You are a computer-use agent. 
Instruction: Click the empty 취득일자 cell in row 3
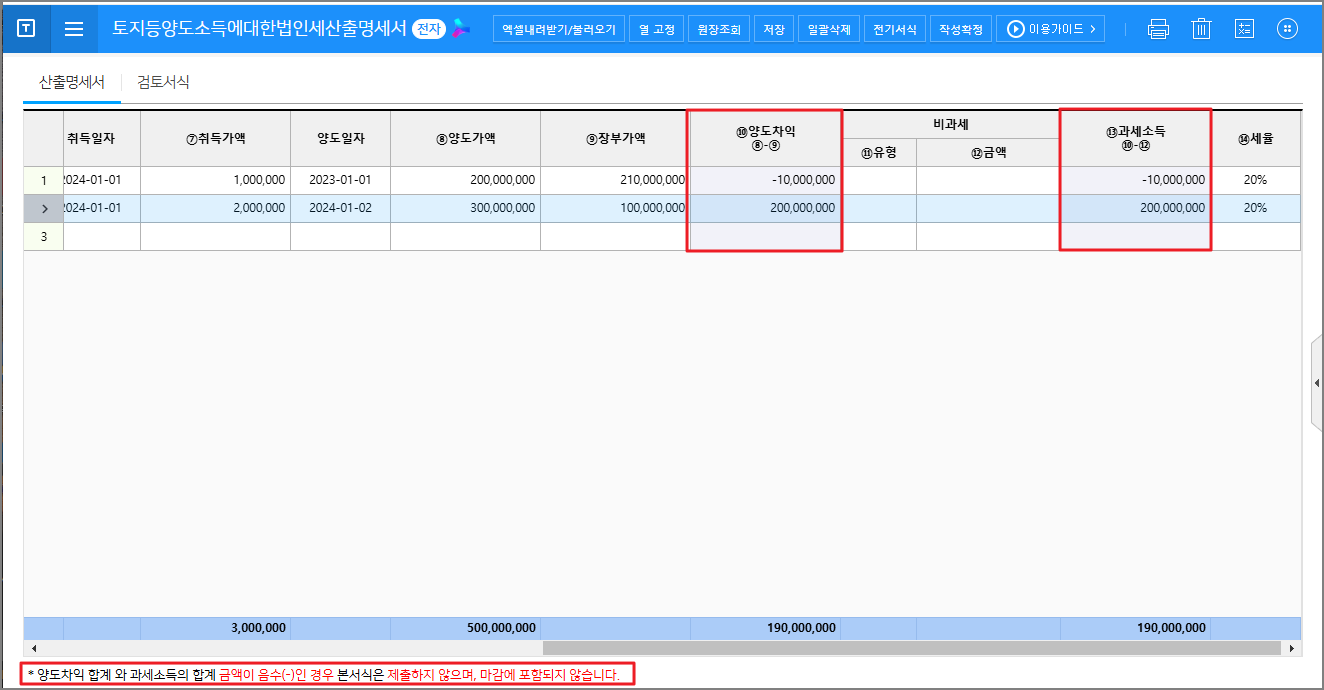[103, 236]
